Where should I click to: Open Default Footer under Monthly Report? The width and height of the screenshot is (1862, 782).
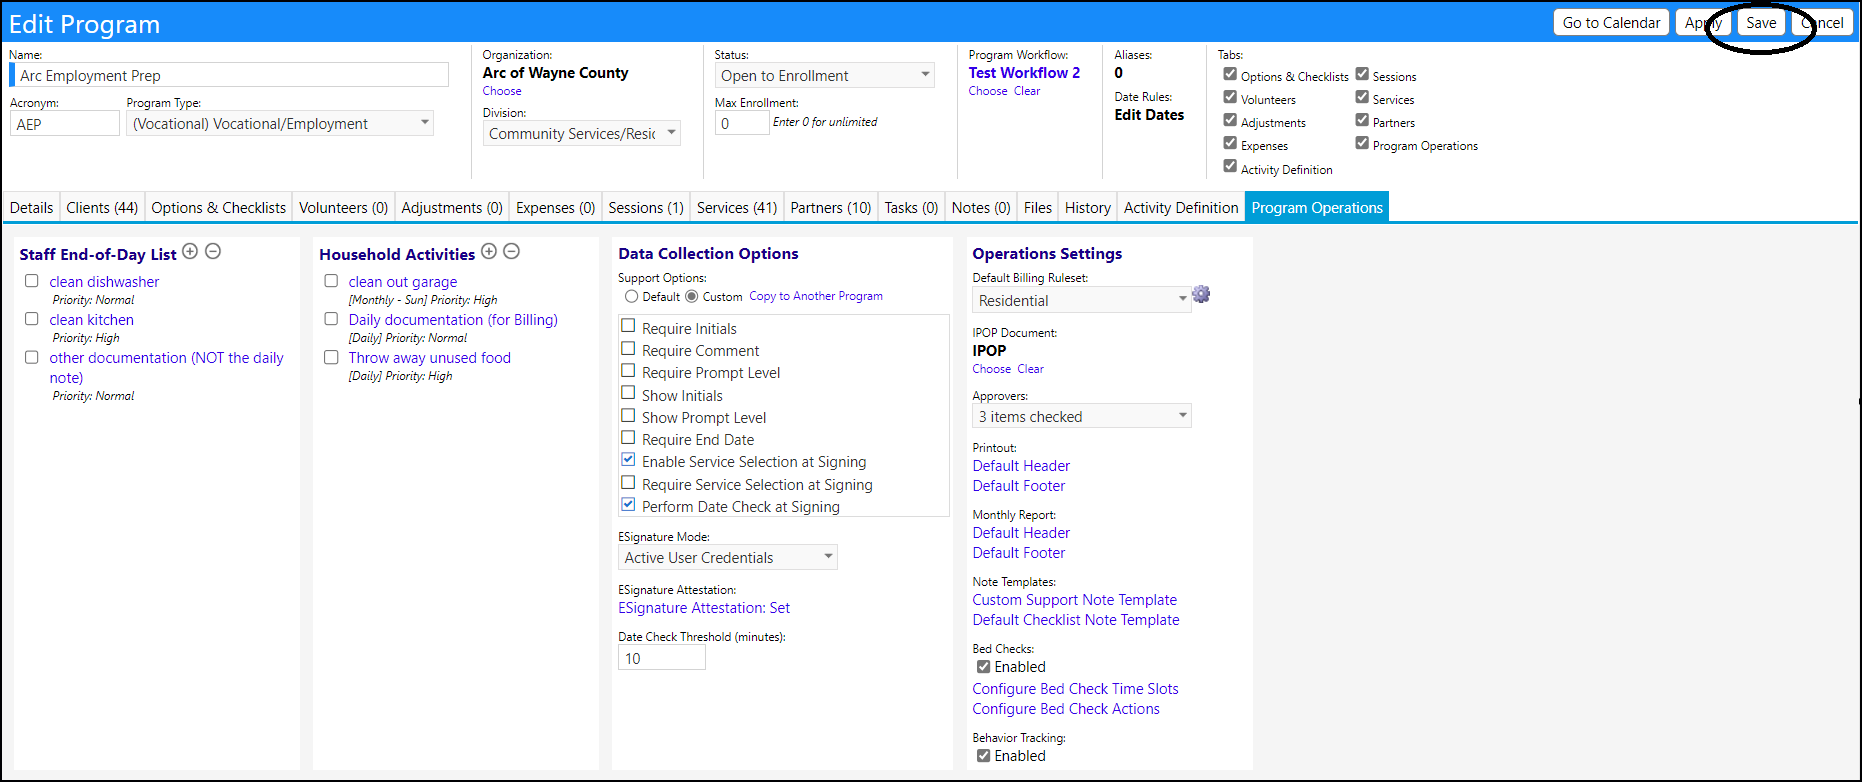point(1019,553)
